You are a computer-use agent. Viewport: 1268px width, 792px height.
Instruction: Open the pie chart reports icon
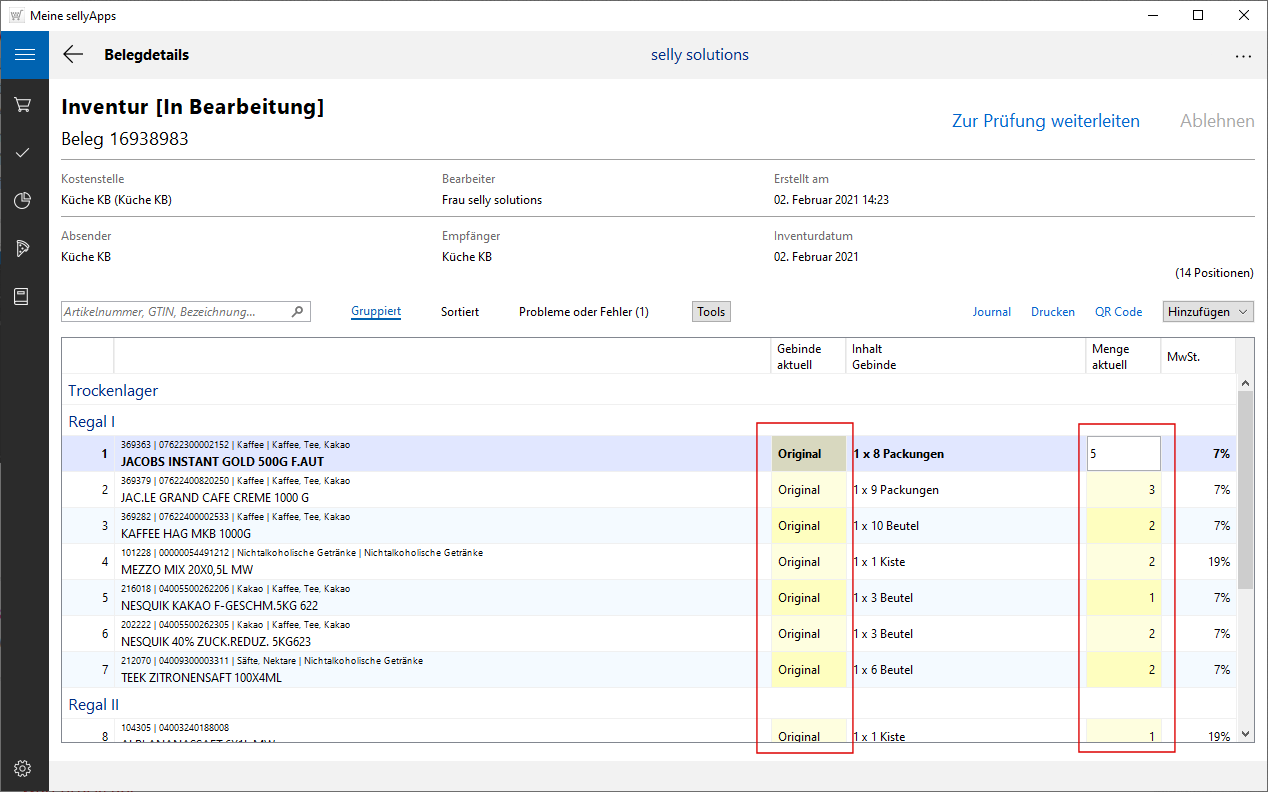tap(23, 201)
